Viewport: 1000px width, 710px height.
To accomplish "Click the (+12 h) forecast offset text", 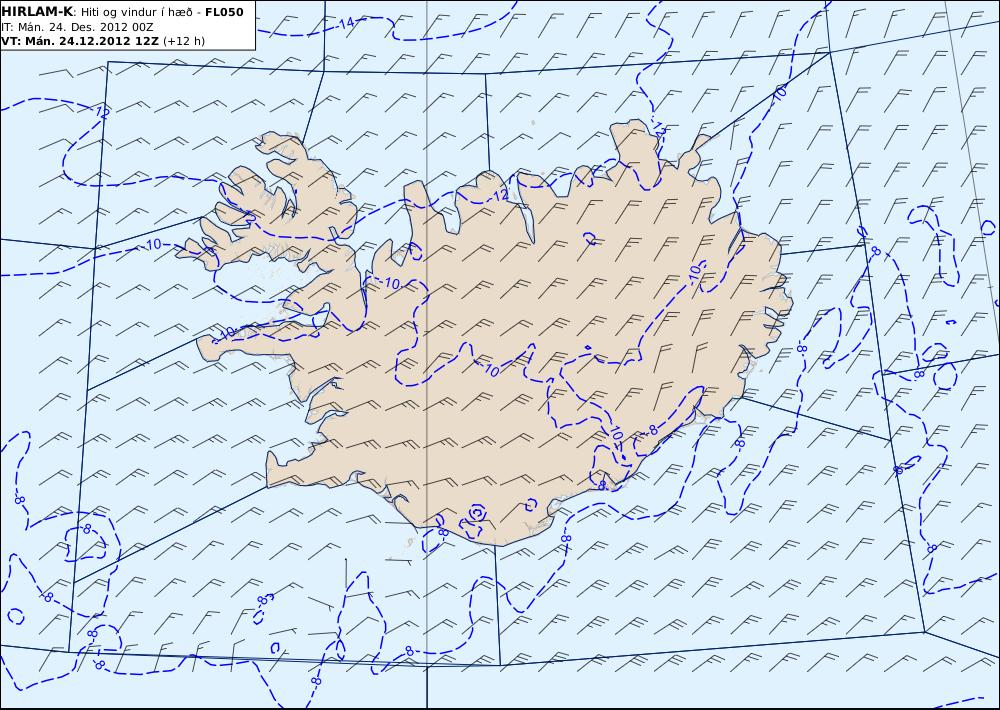I will coord(184,41).
